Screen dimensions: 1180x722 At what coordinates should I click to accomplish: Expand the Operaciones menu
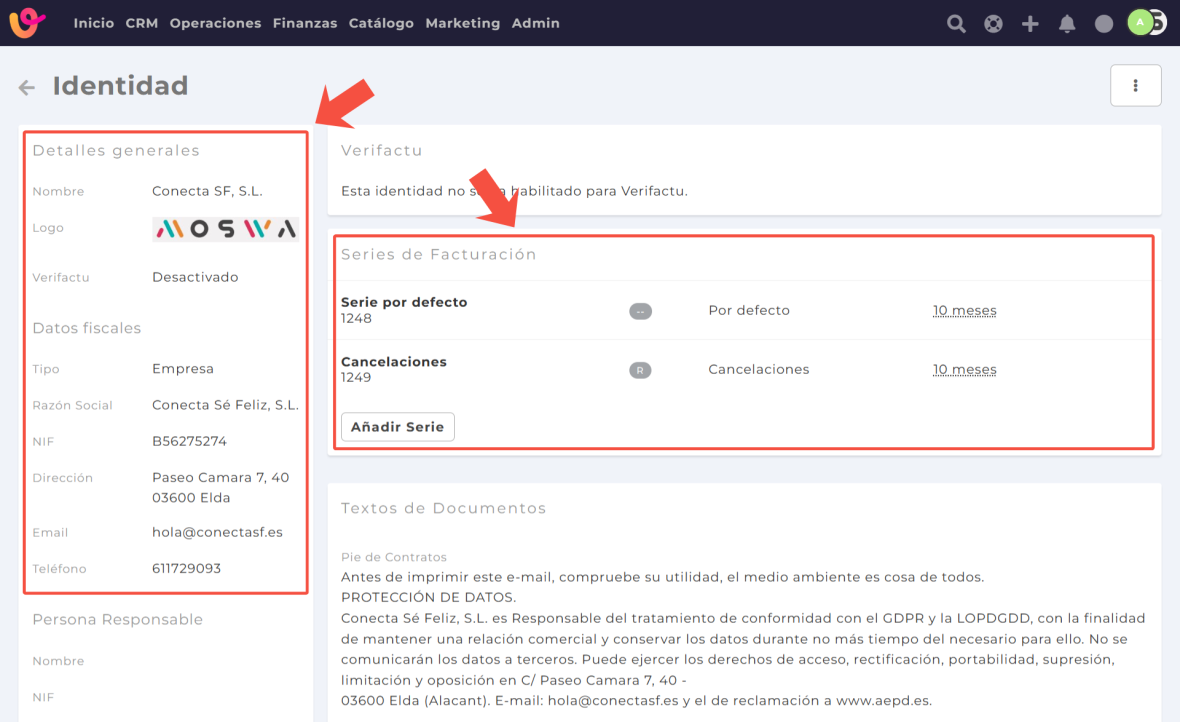tap(215, 23)
